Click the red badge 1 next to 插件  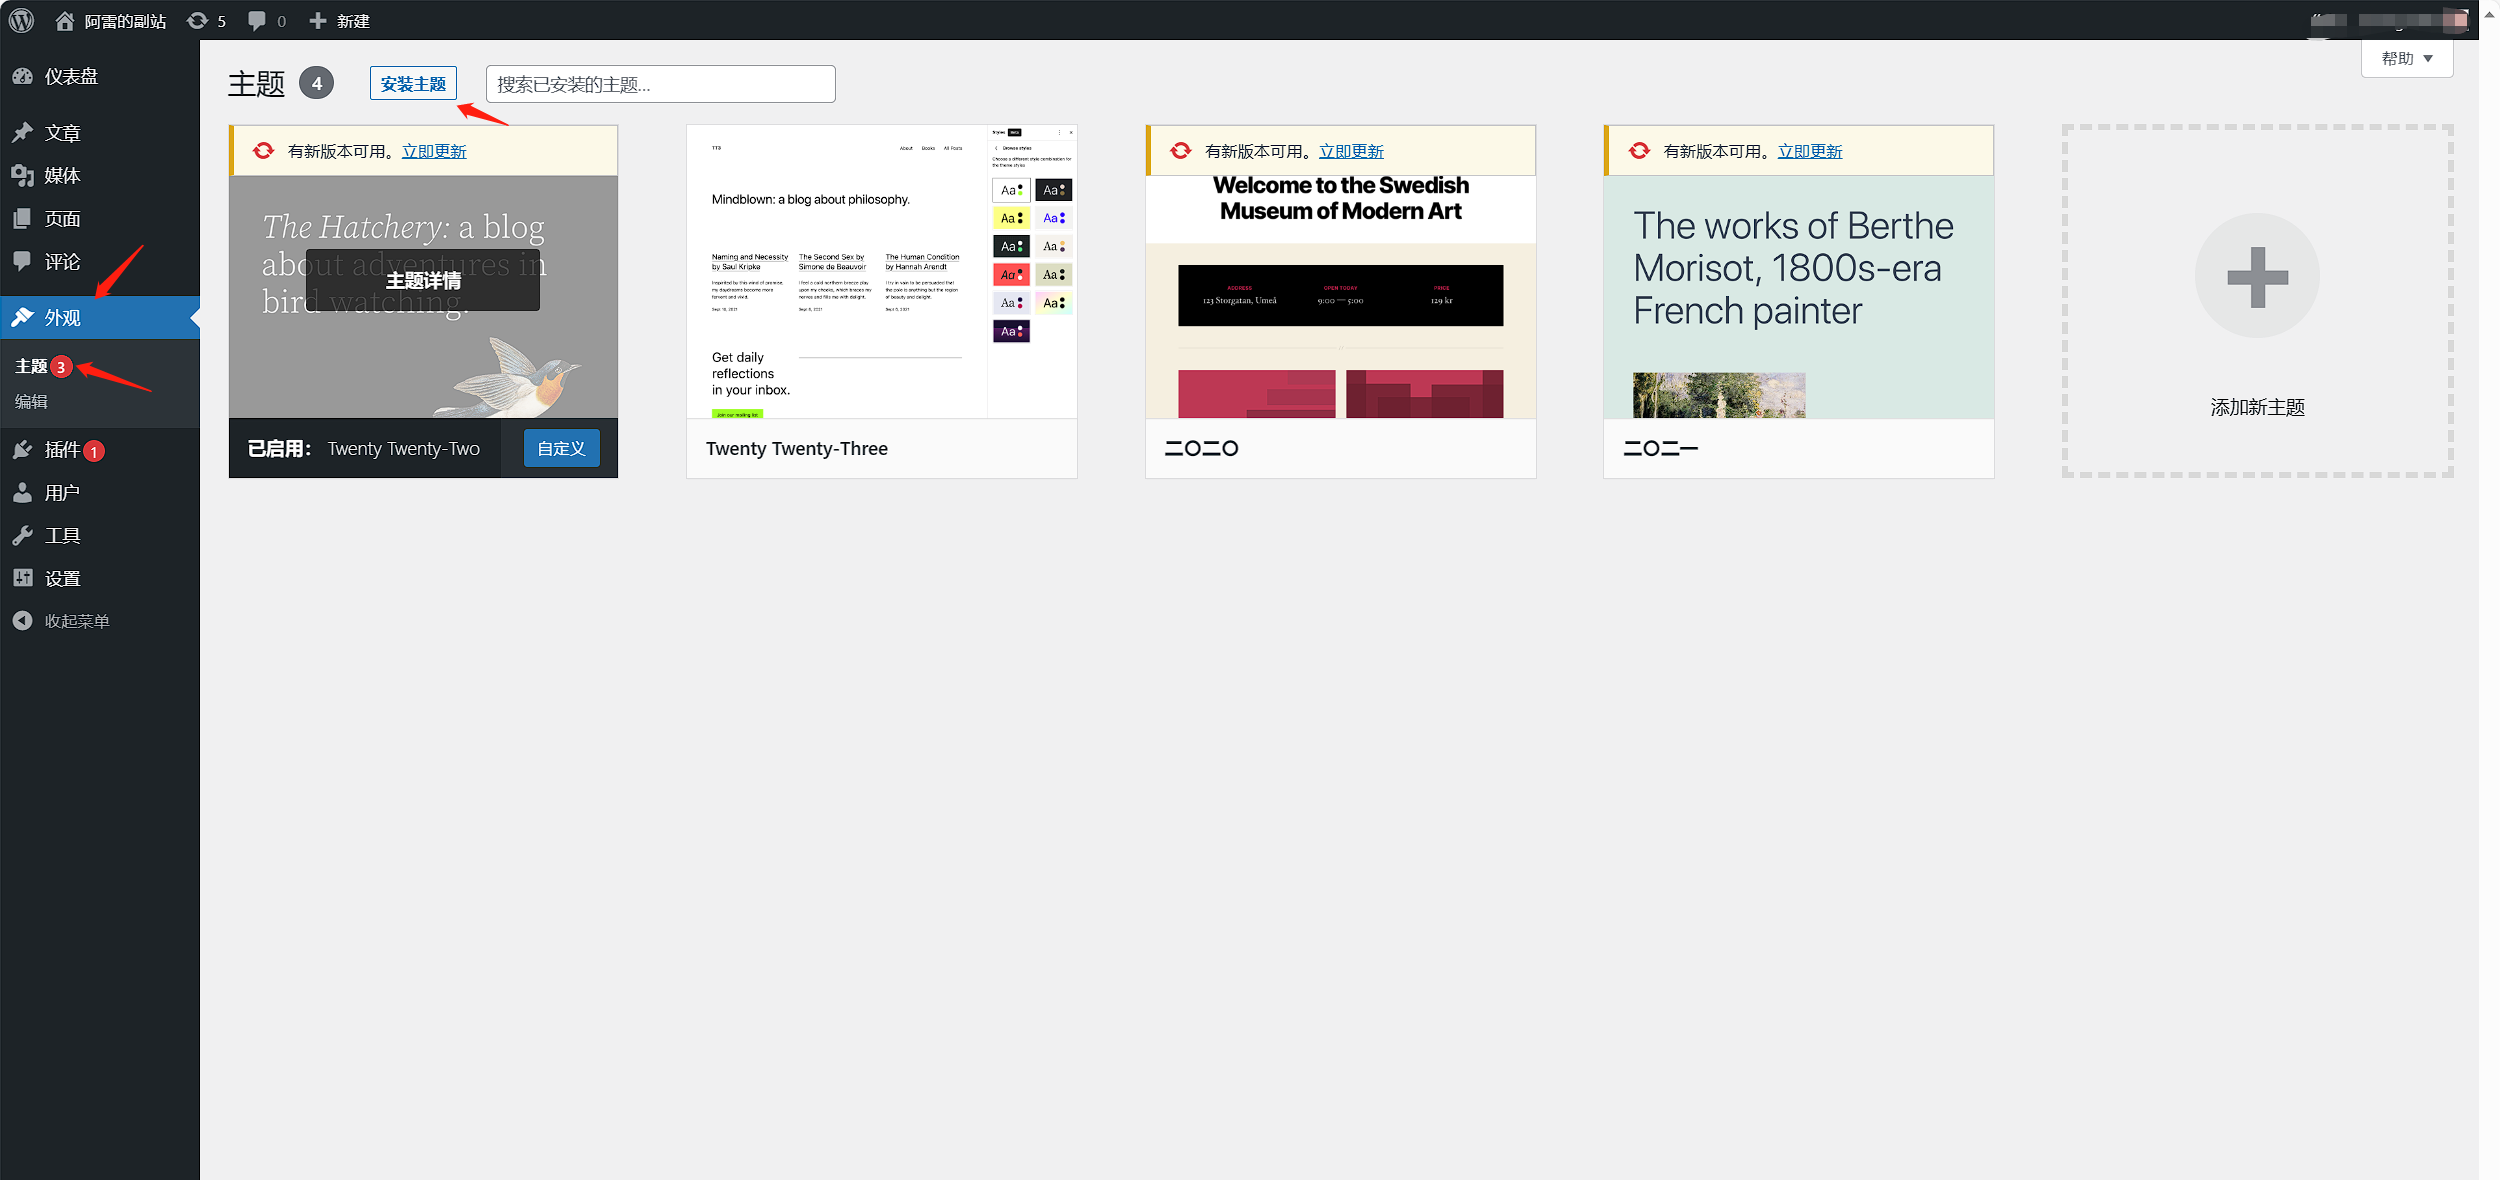tap(94, 451)
